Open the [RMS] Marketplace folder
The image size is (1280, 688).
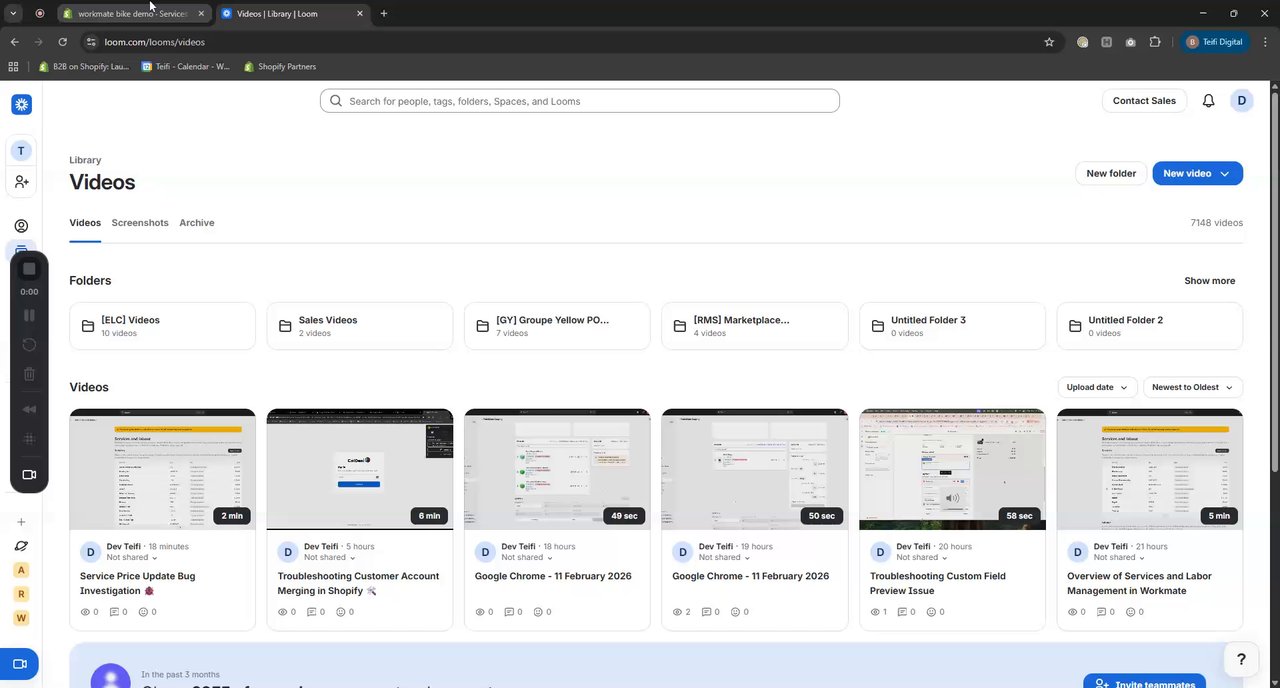click(x=755, y=326)
